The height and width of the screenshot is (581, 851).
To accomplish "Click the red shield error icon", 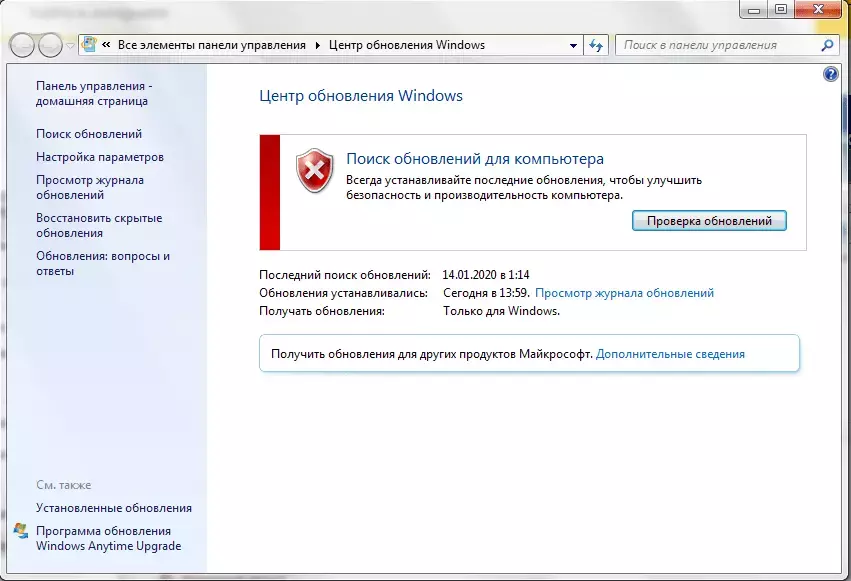I will 315,170.
